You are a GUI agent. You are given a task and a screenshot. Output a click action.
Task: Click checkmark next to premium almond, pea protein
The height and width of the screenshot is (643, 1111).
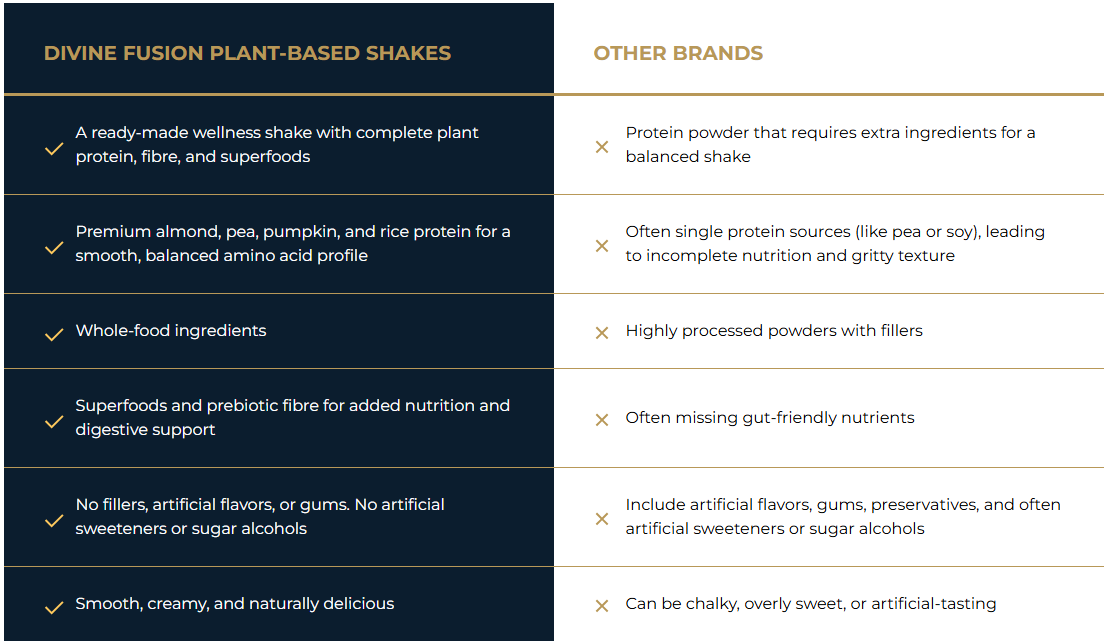point(54,247)
